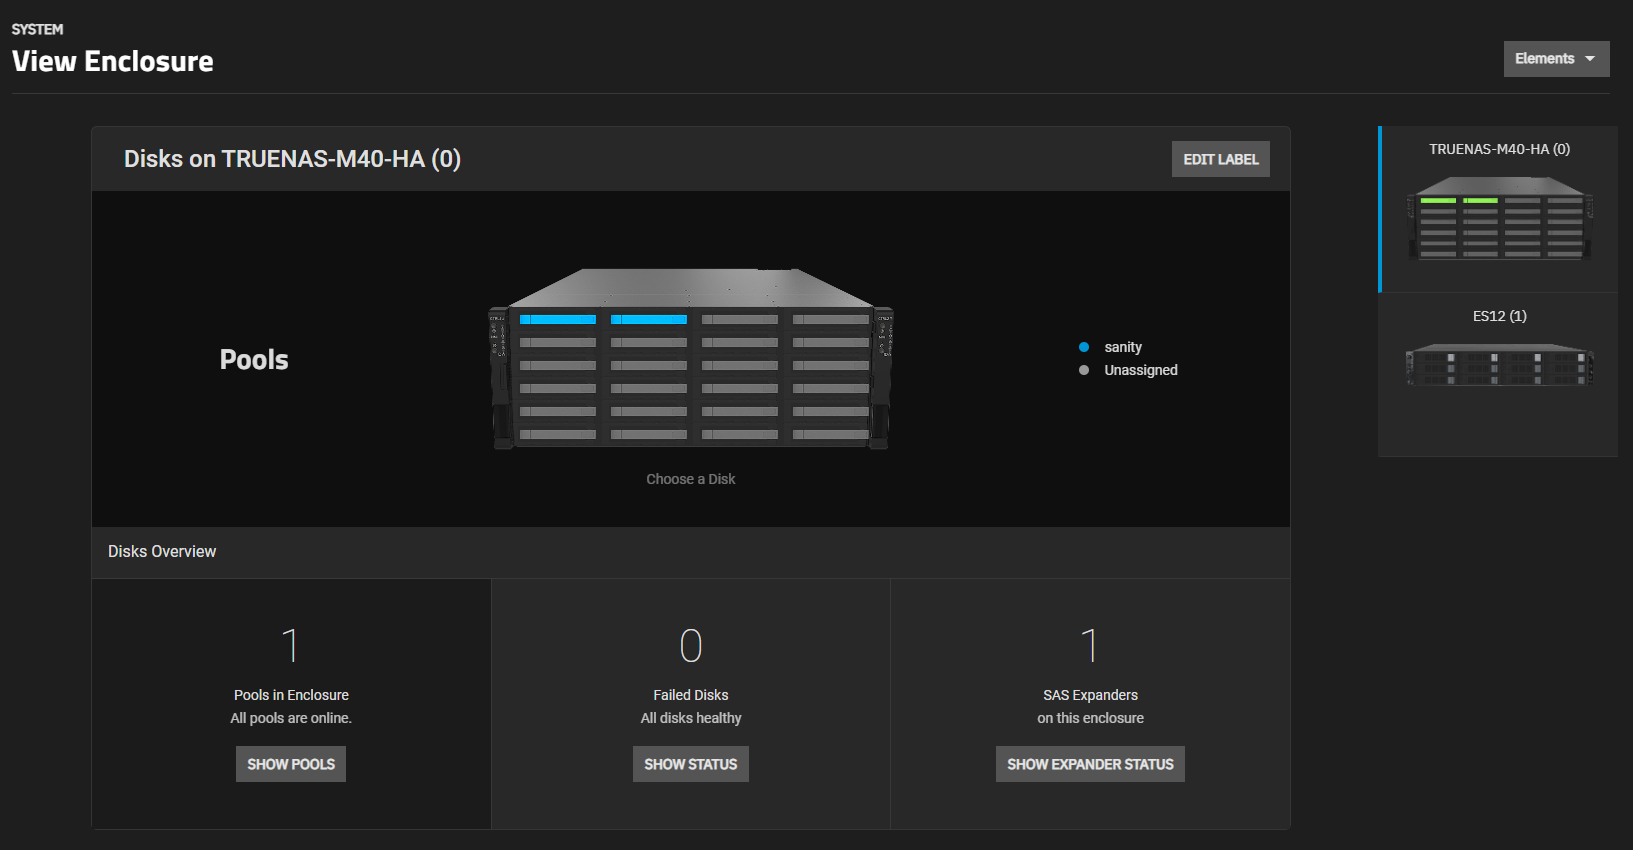Select second blue disk in top row
This screenshot has height=850, width=1633.
[x=649, y=320]
